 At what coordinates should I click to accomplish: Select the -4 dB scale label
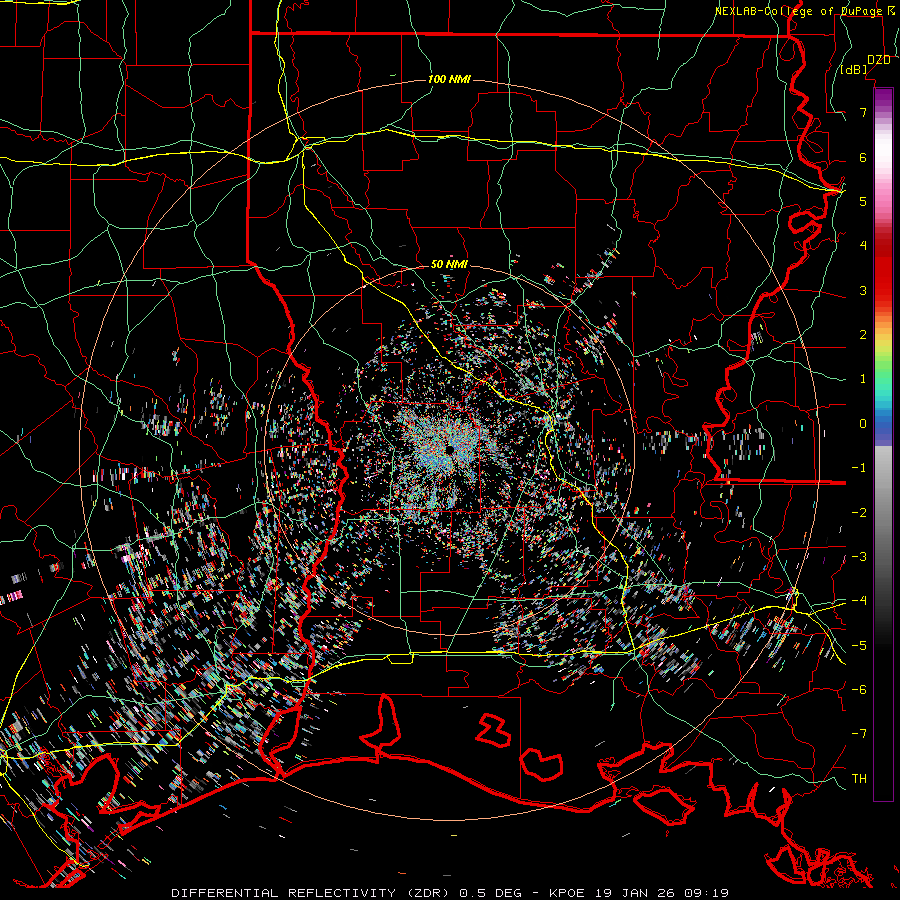[x=859, y=601]
